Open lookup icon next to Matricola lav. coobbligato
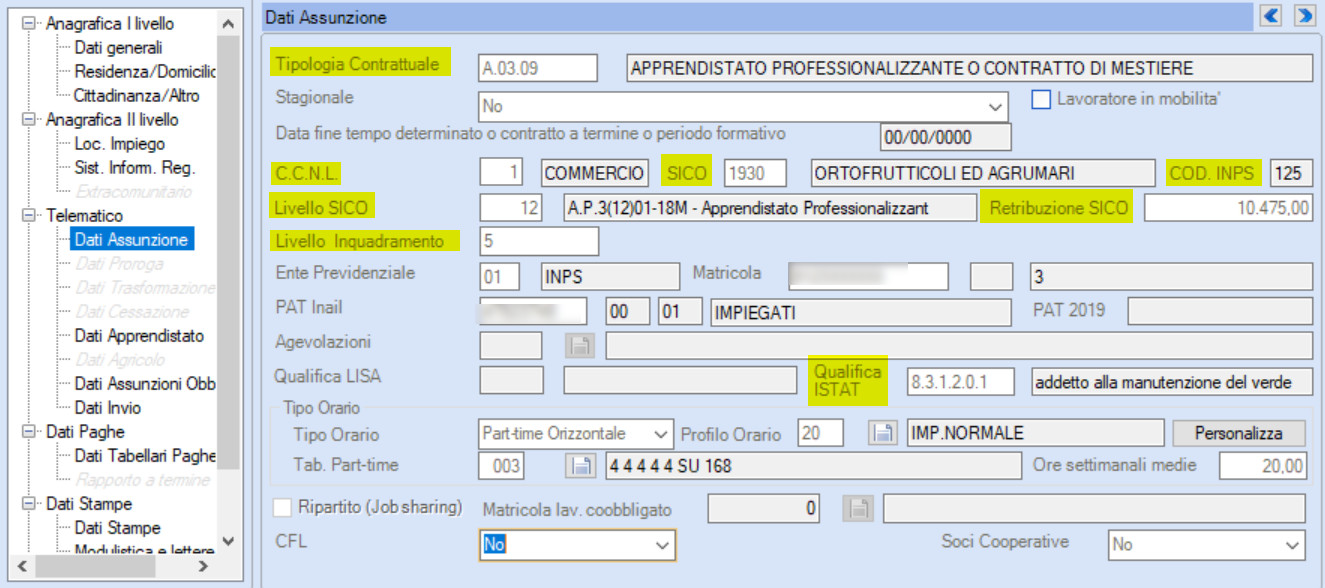Viewport: 1325px width, 588px height. (x=856, y=509)
